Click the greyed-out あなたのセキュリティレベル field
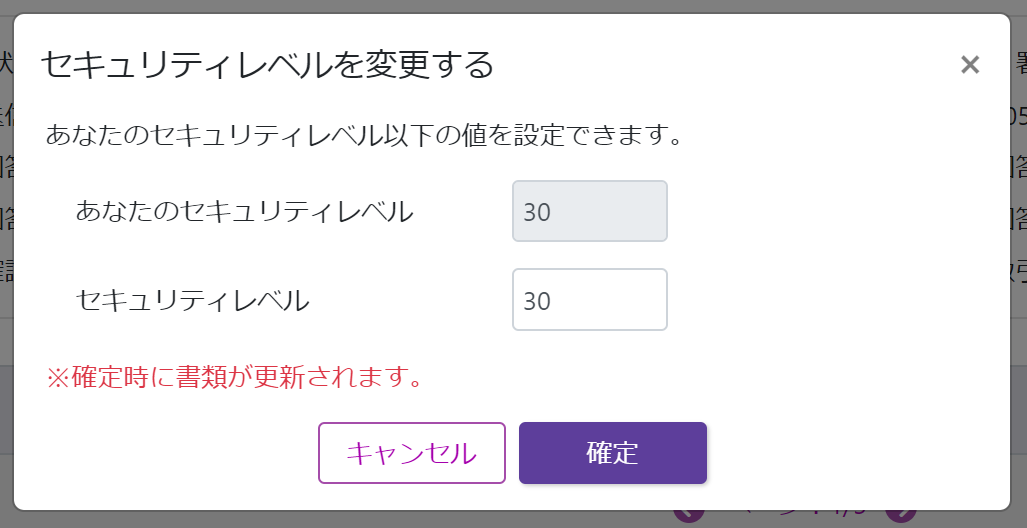 point(589,211)
